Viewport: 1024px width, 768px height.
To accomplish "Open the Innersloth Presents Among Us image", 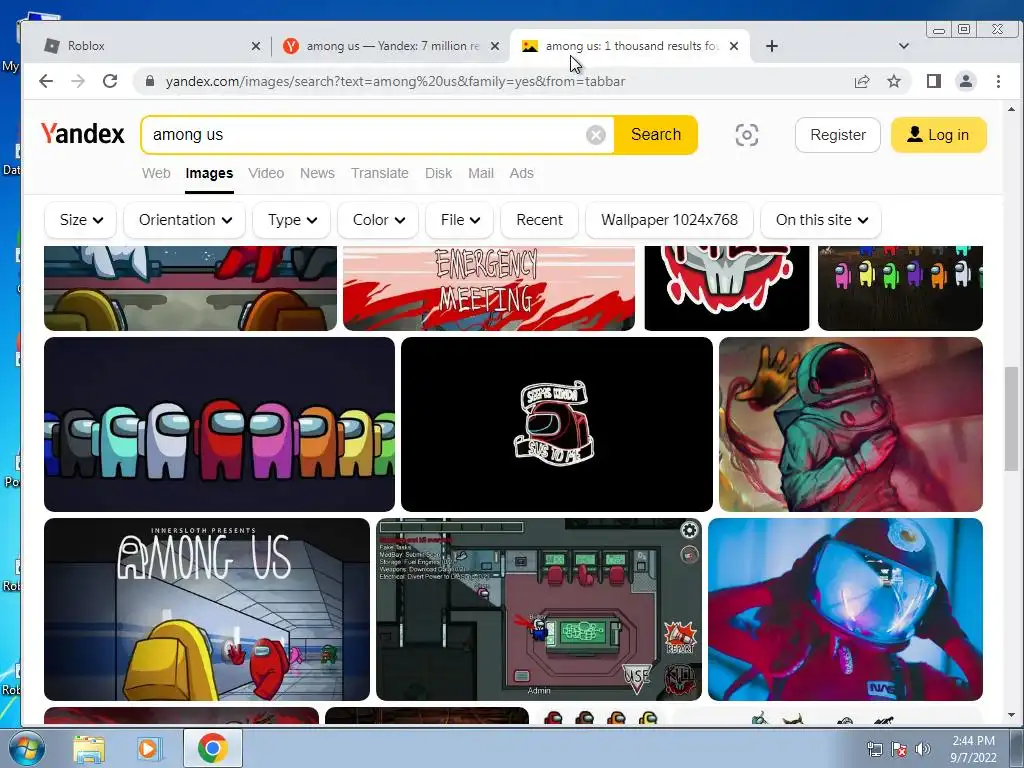I will tap(206, 609).
